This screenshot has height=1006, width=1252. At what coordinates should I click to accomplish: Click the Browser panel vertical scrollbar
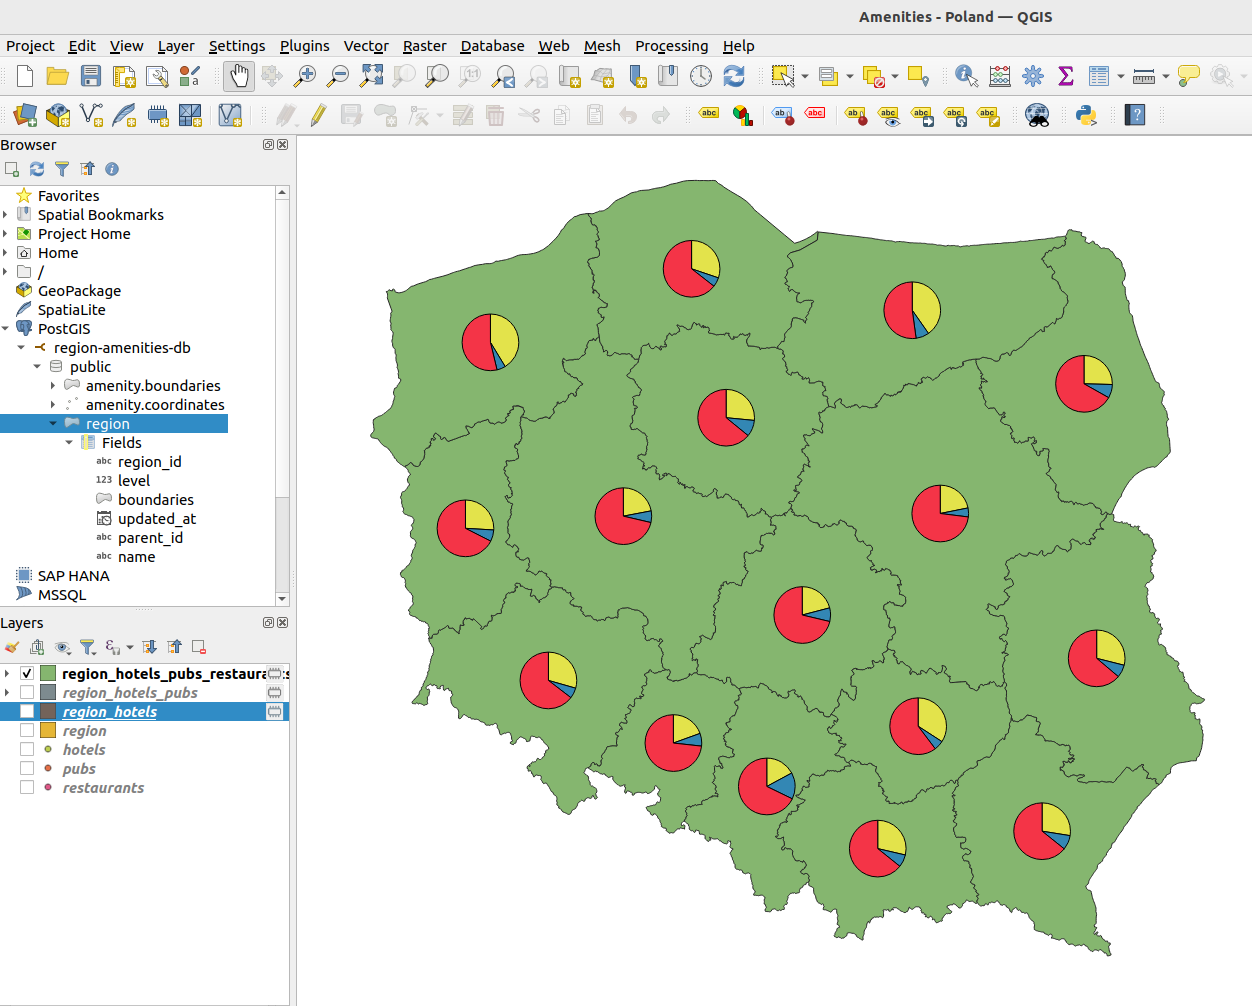click(282, 395)
